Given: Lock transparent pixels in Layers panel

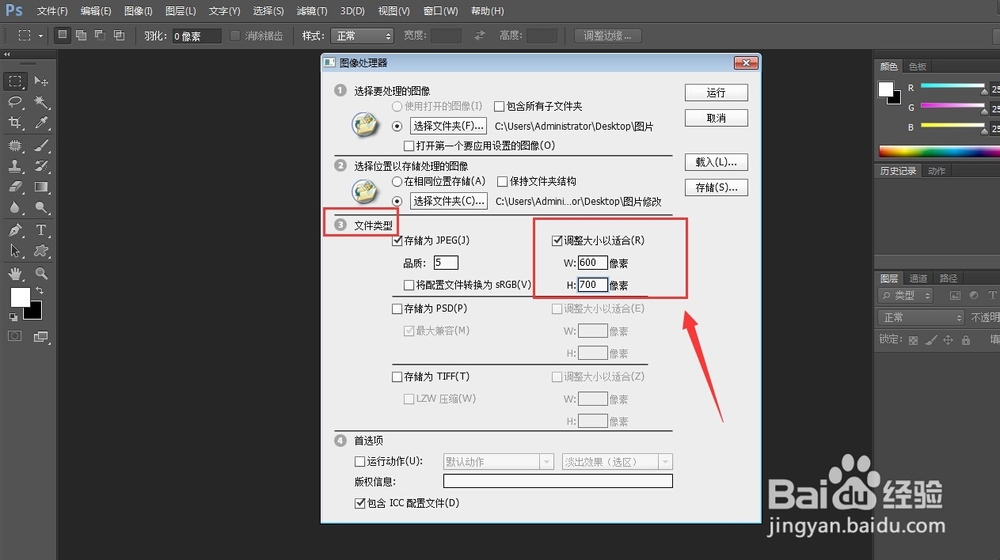Looking at the screenshot, I should tap(913, 341).
